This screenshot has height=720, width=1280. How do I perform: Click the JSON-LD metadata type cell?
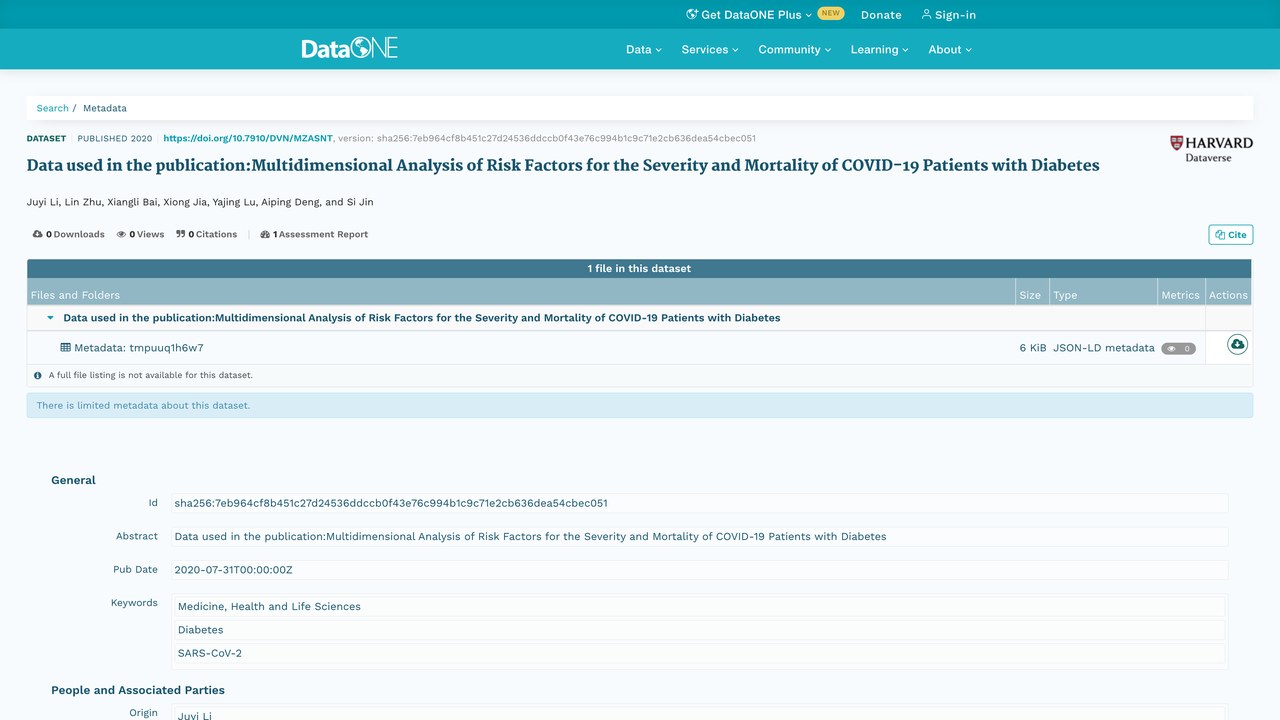click(x=1104, y=348)
